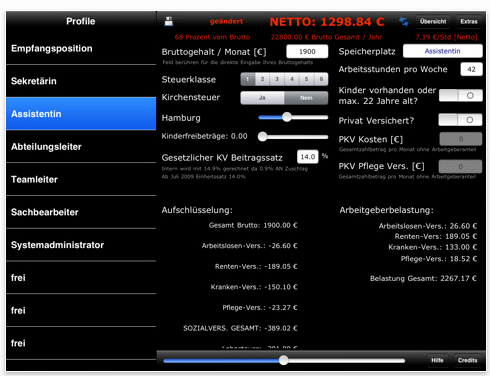This screenshot has width=490, height=376.
Task: Click the NETTO: 1298.84 € headline
Action: click(327, 22)
